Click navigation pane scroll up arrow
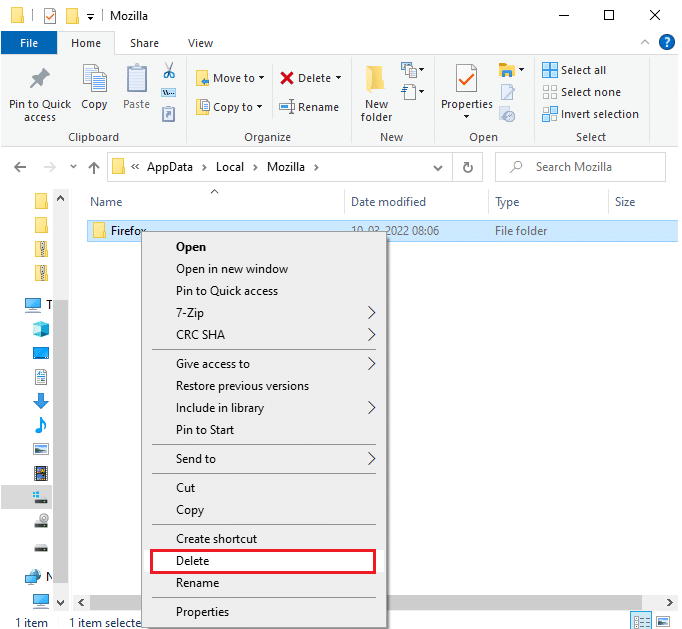 click(x=60, y=198)
